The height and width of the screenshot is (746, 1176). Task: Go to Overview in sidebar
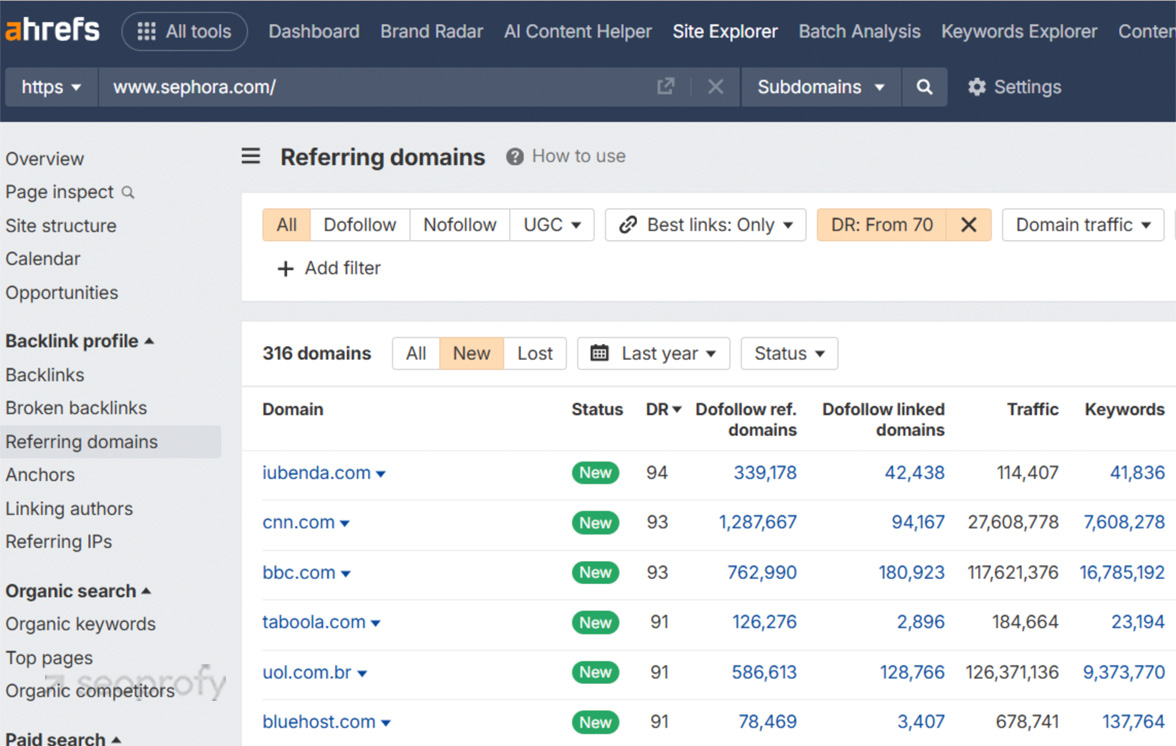pos(44,159)
